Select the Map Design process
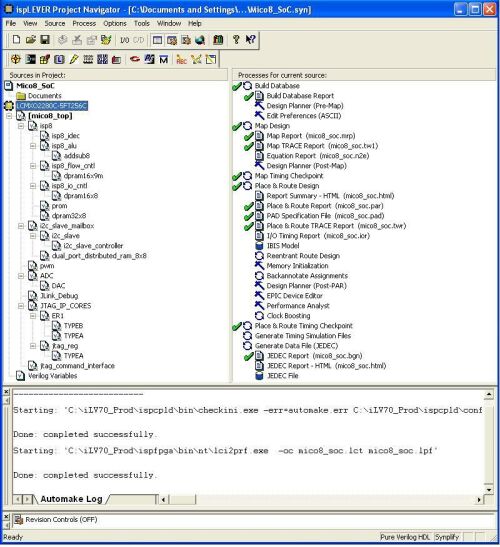 (272, 126)
